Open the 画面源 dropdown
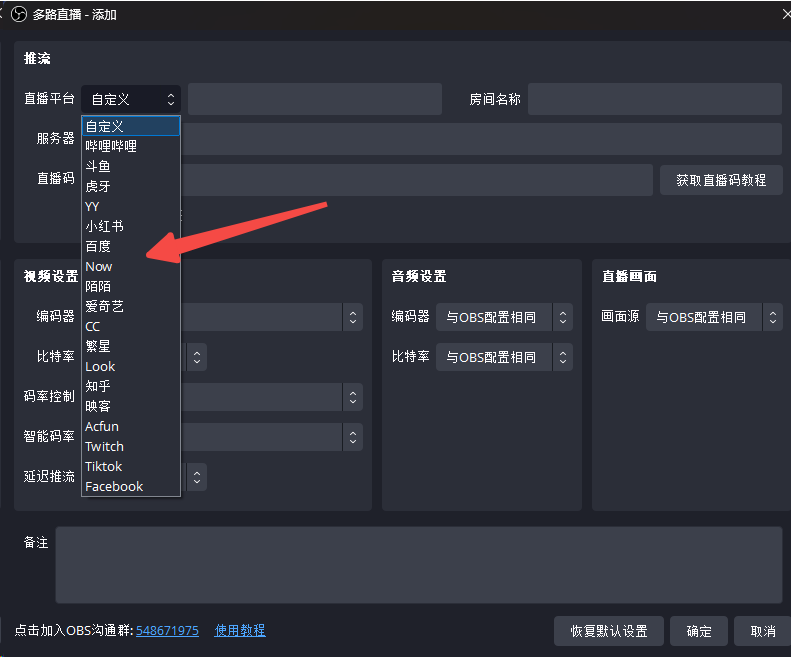Screen dimensions: 793x658 tap(714, 317)
